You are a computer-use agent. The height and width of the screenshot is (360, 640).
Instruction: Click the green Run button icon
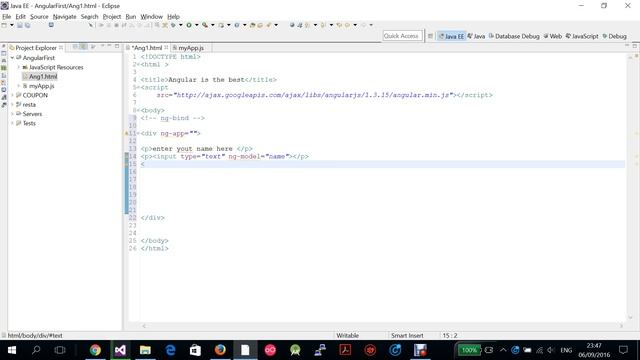(189, 25)
